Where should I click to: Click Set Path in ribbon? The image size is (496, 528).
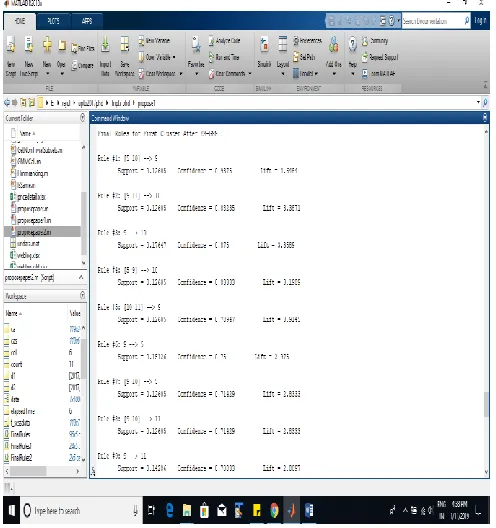(x=304, y=57)
